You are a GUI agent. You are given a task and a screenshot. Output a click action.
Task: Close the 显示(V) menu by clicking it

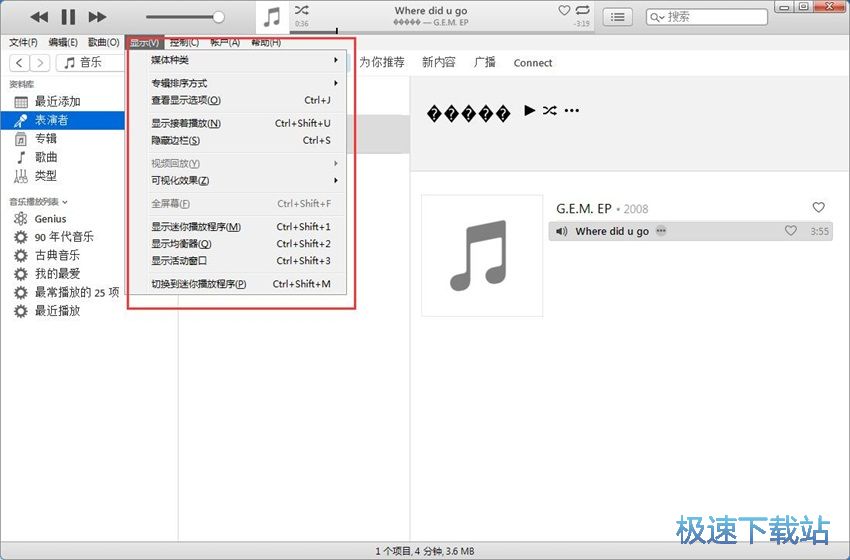(x=144, y=42)
